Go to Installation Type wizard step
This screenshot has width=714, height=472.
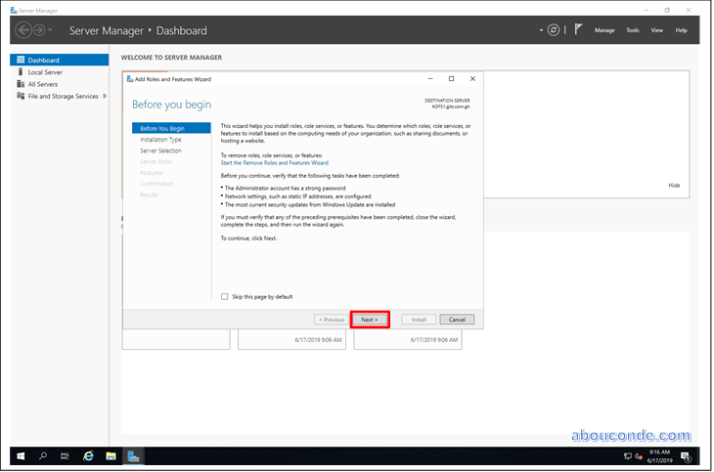161,140
